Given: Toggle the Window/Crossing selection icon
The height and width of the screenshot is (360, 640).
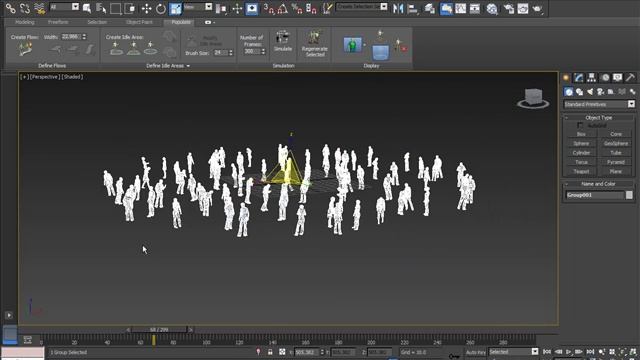Looking at the screenshot, I should tap(130, 8).
